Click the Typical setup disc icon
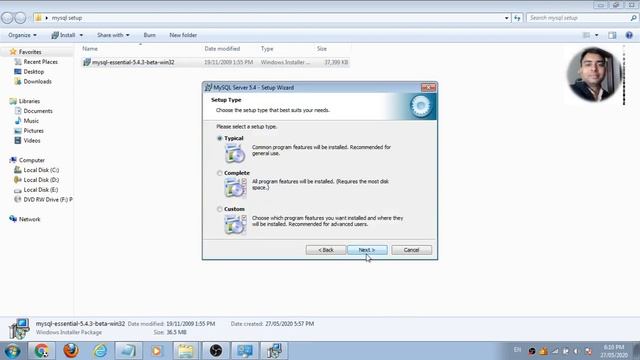Screen dimensions: 640x360 point(235,153)
